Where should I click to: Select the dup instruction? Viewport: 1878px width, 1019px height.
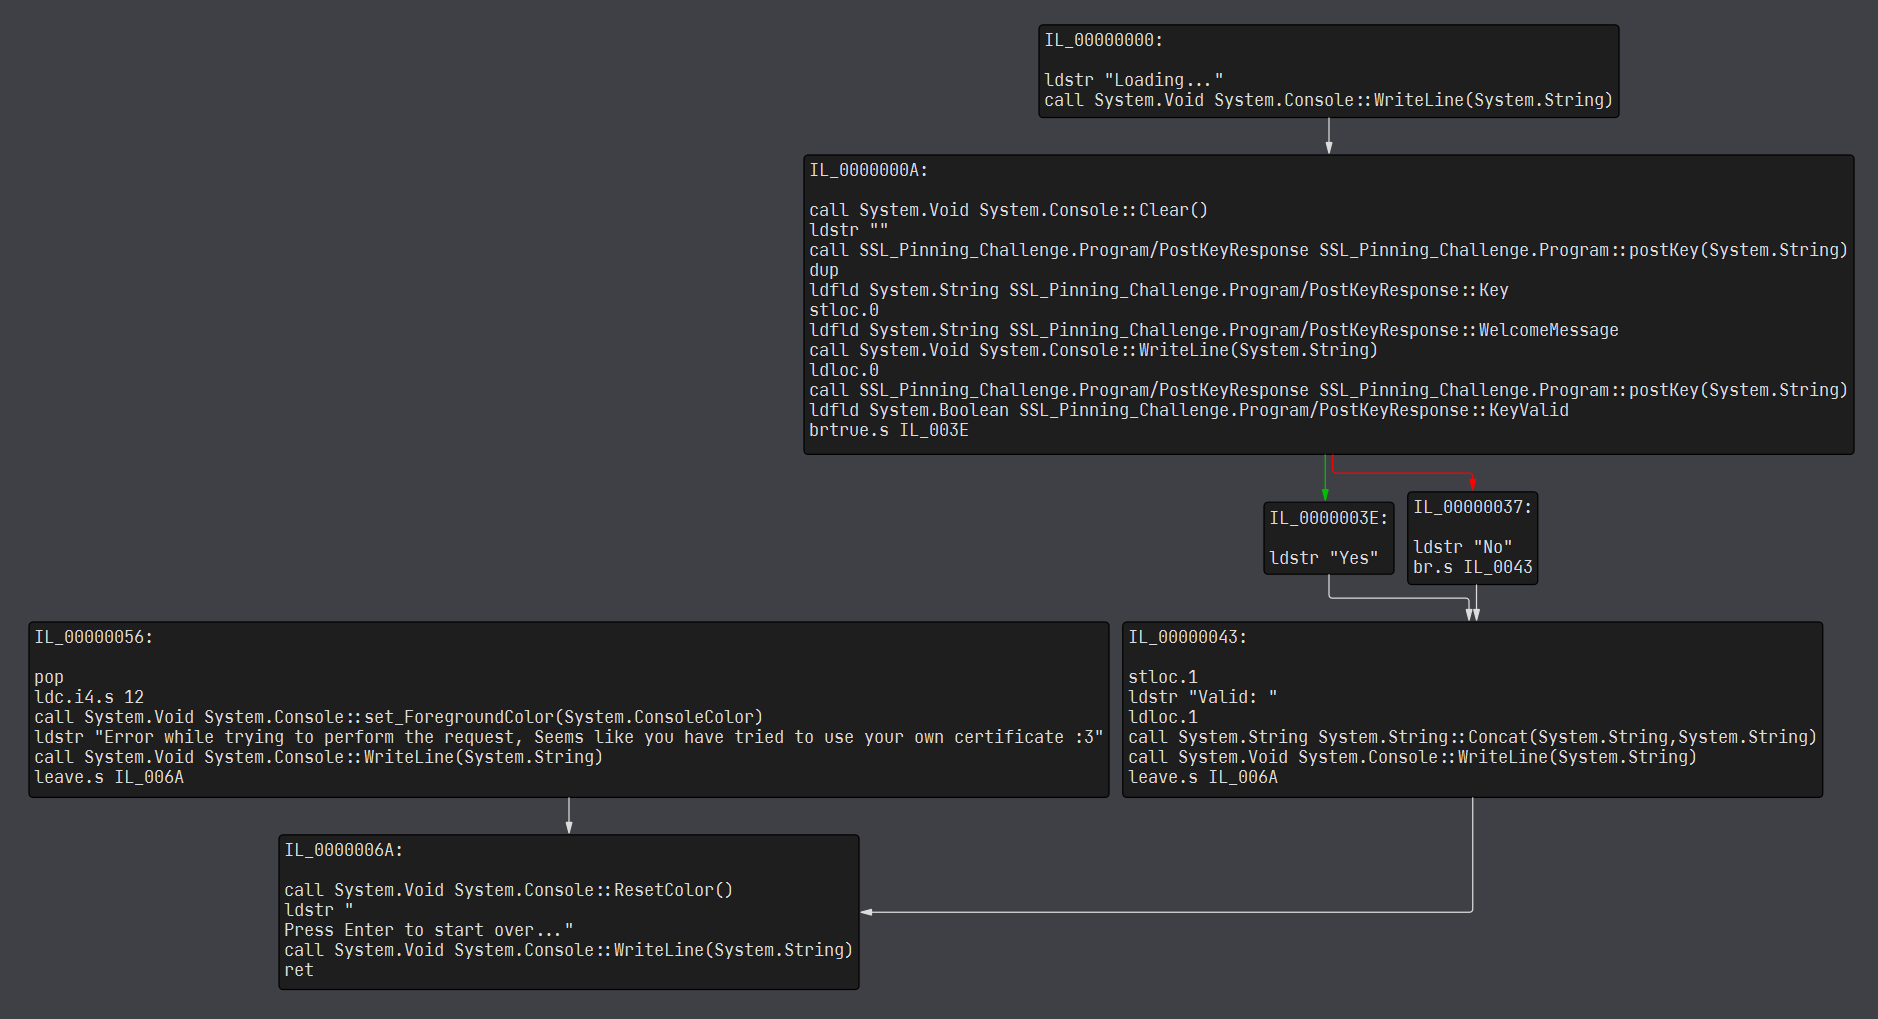coord(824,270)
